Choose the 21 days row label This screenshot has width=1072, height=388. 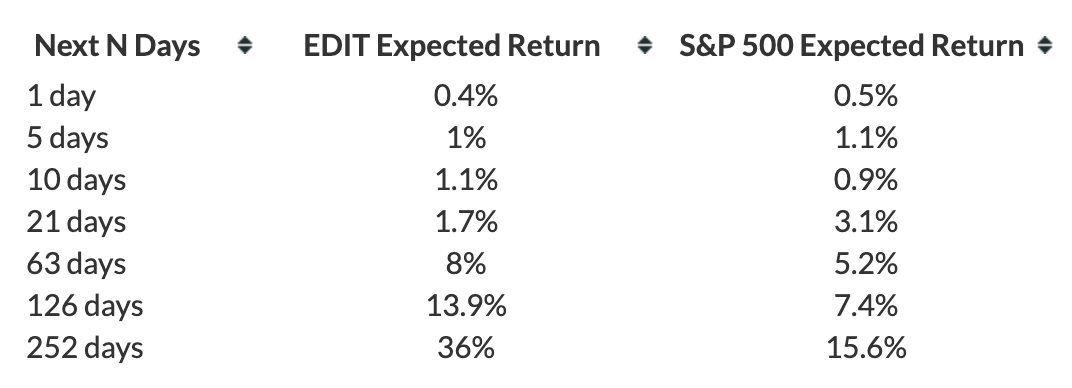[x=77, y=222]
